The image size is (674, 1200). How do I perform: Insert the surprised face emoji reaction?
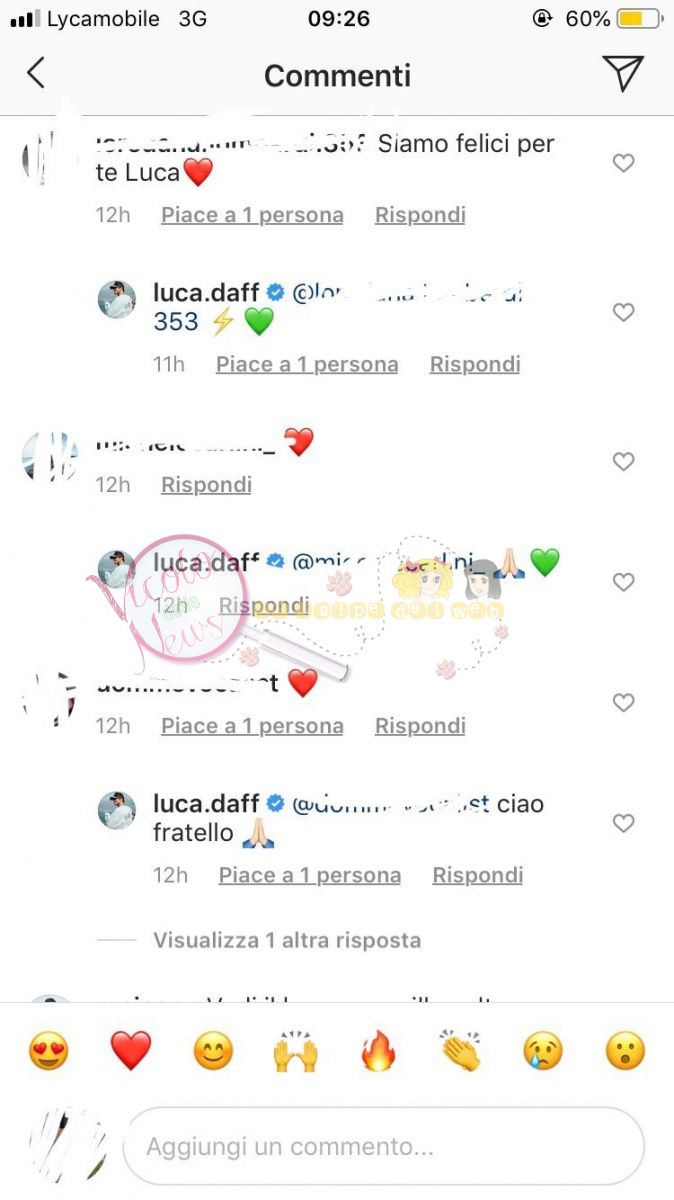point(625,1052)
